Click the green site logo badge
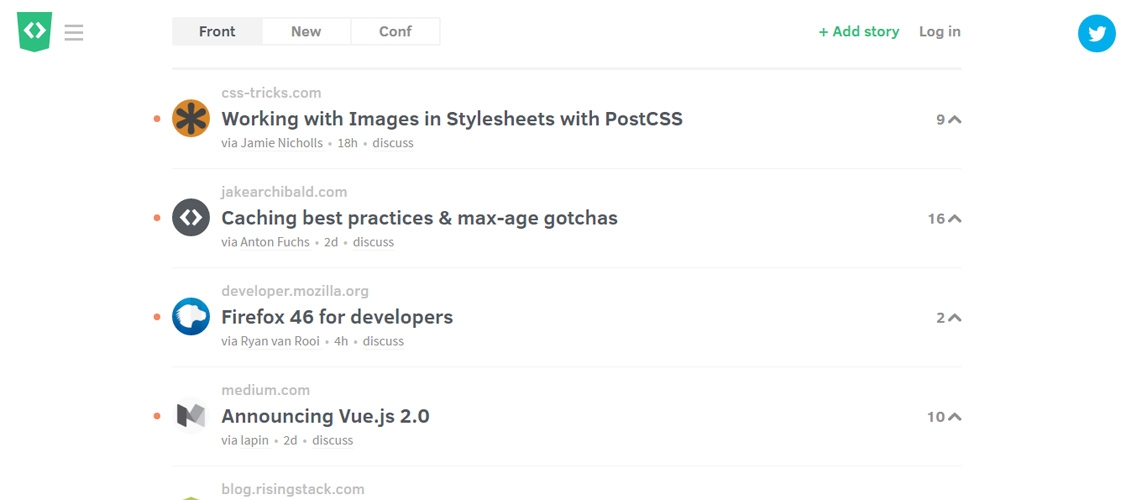Screen dimensions: 1131x500 (35, 32)
